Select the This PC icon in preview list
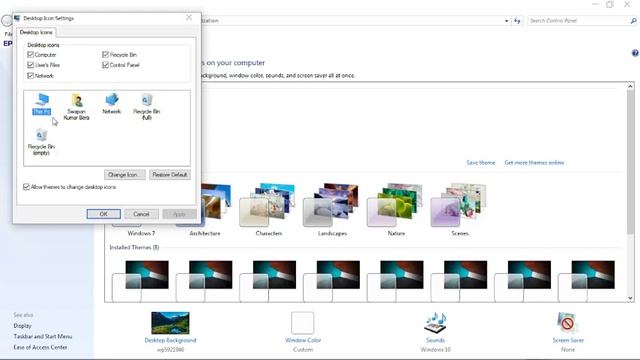640x360 pixels. [x=42, y=104]
